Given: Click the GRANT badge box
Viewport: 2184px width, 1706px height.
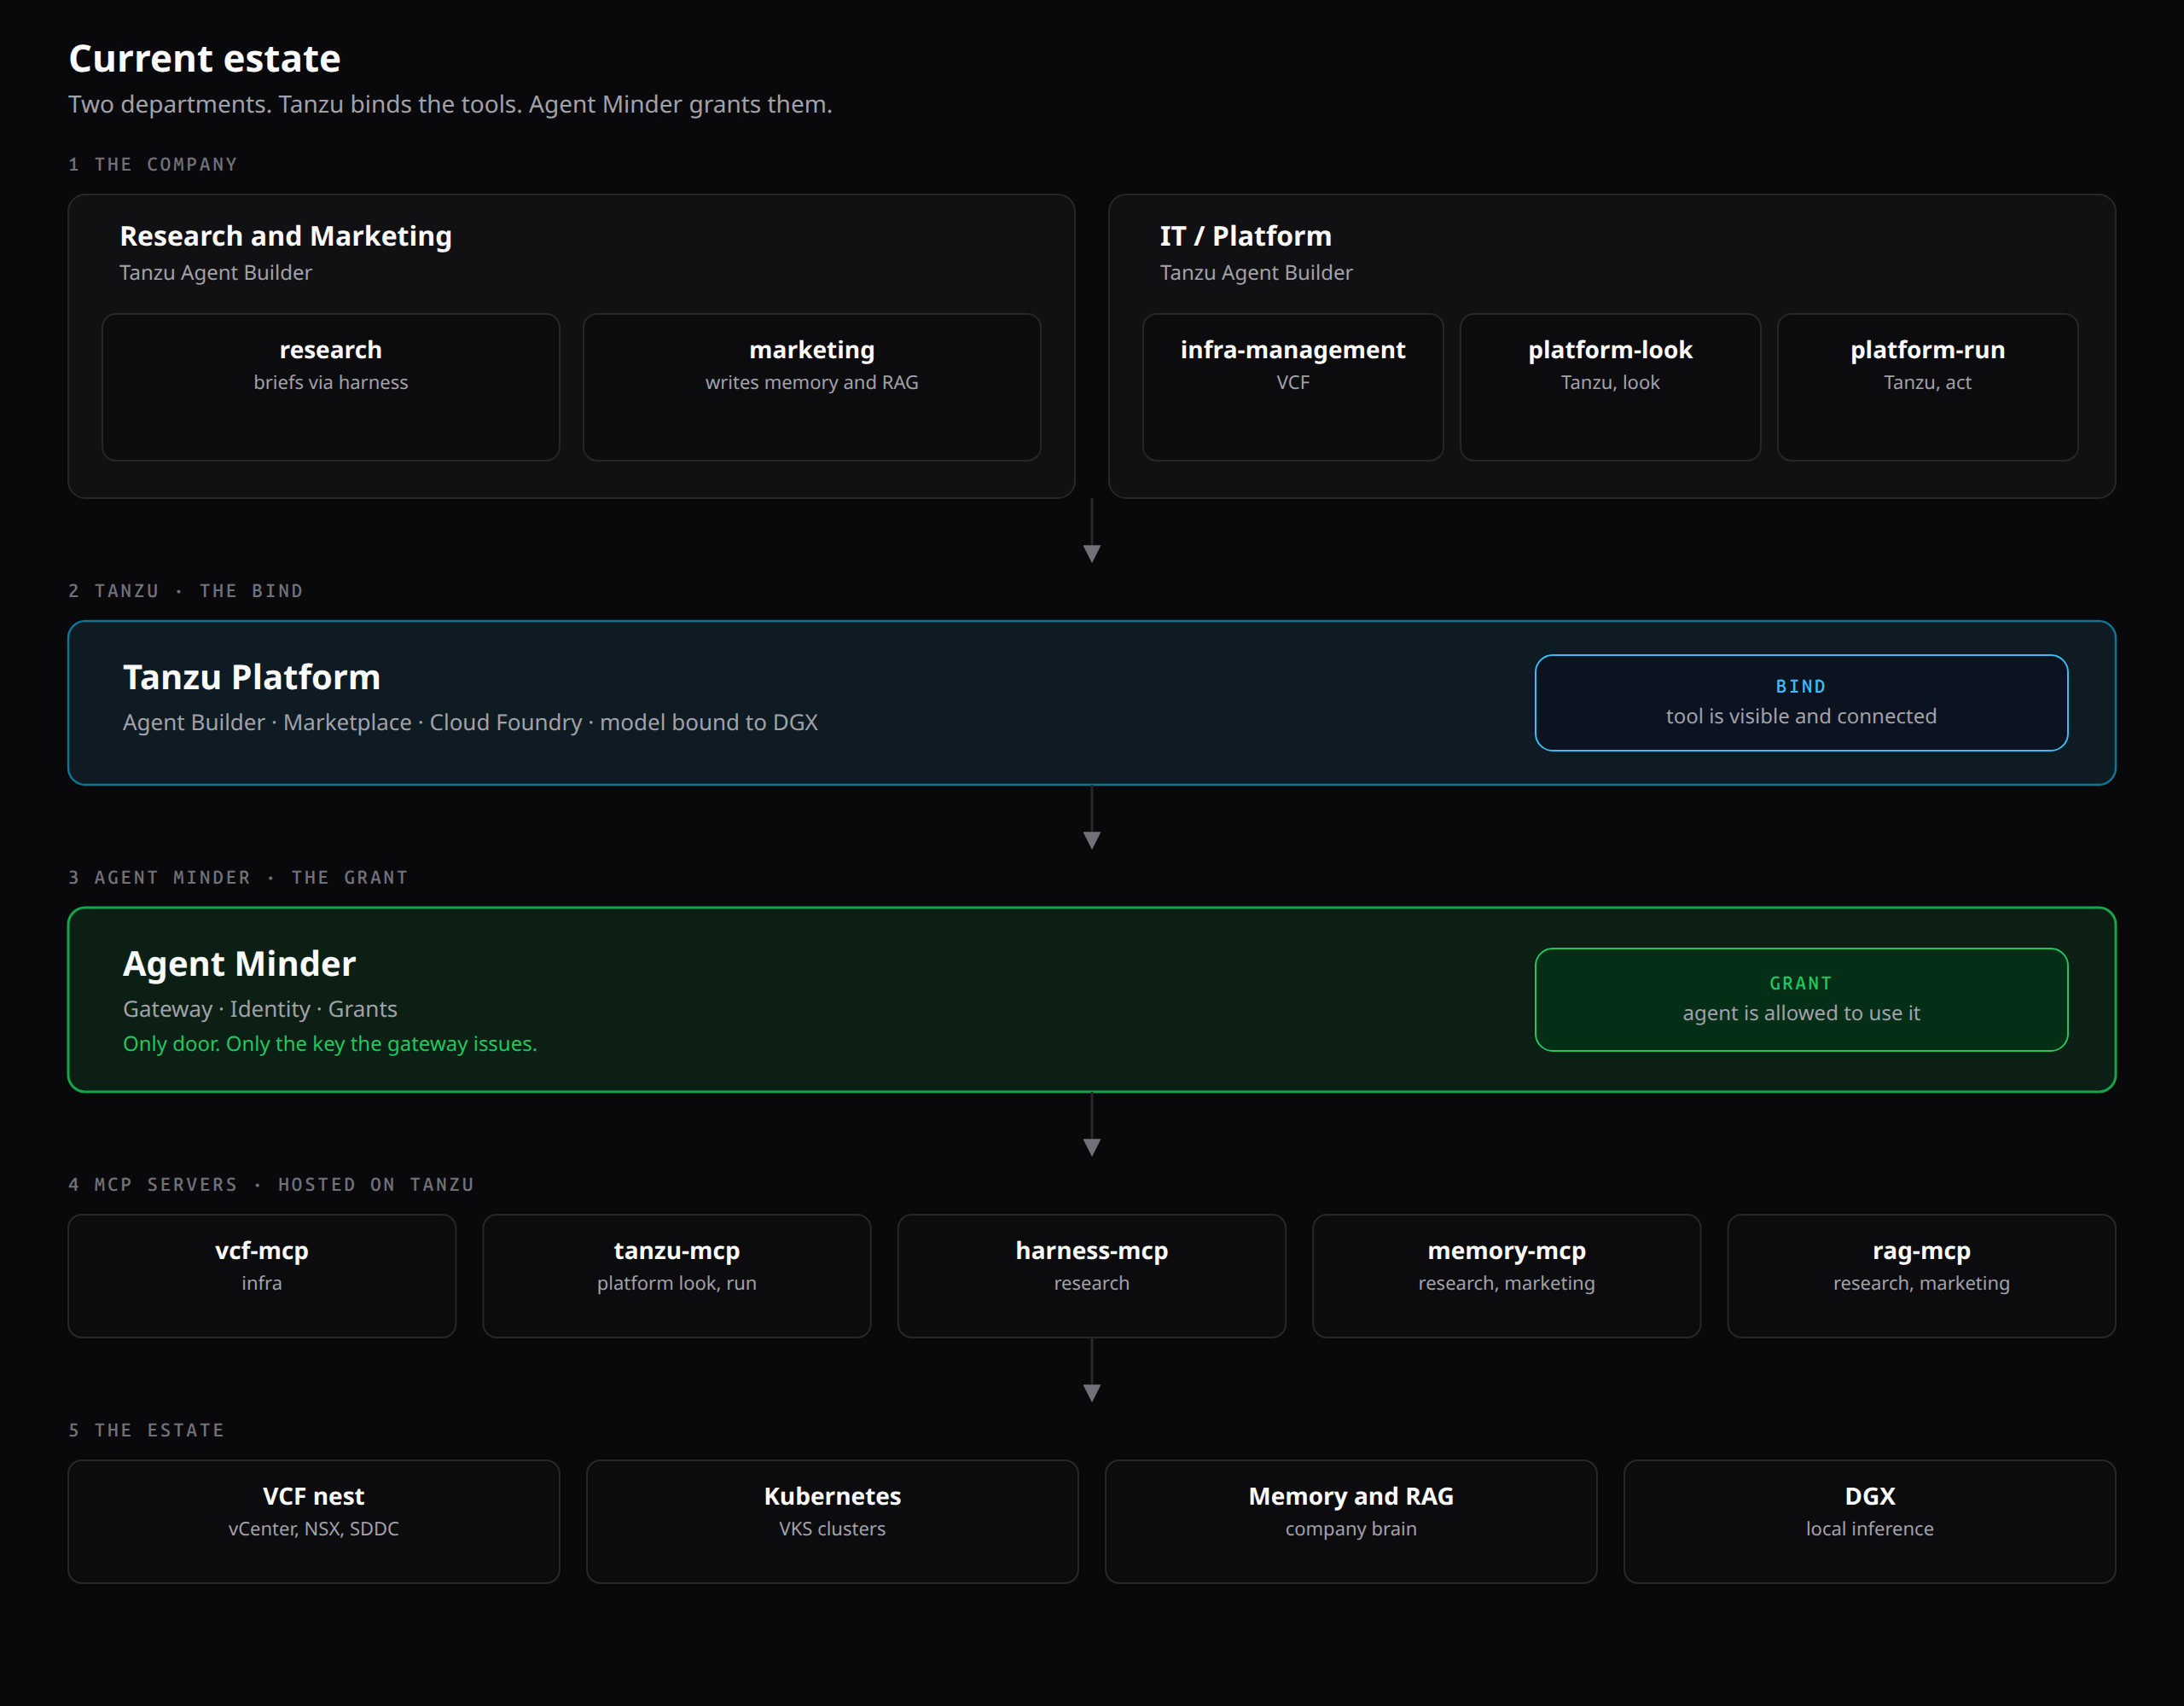Looking at the screenshot, I should coord(1801,999).
